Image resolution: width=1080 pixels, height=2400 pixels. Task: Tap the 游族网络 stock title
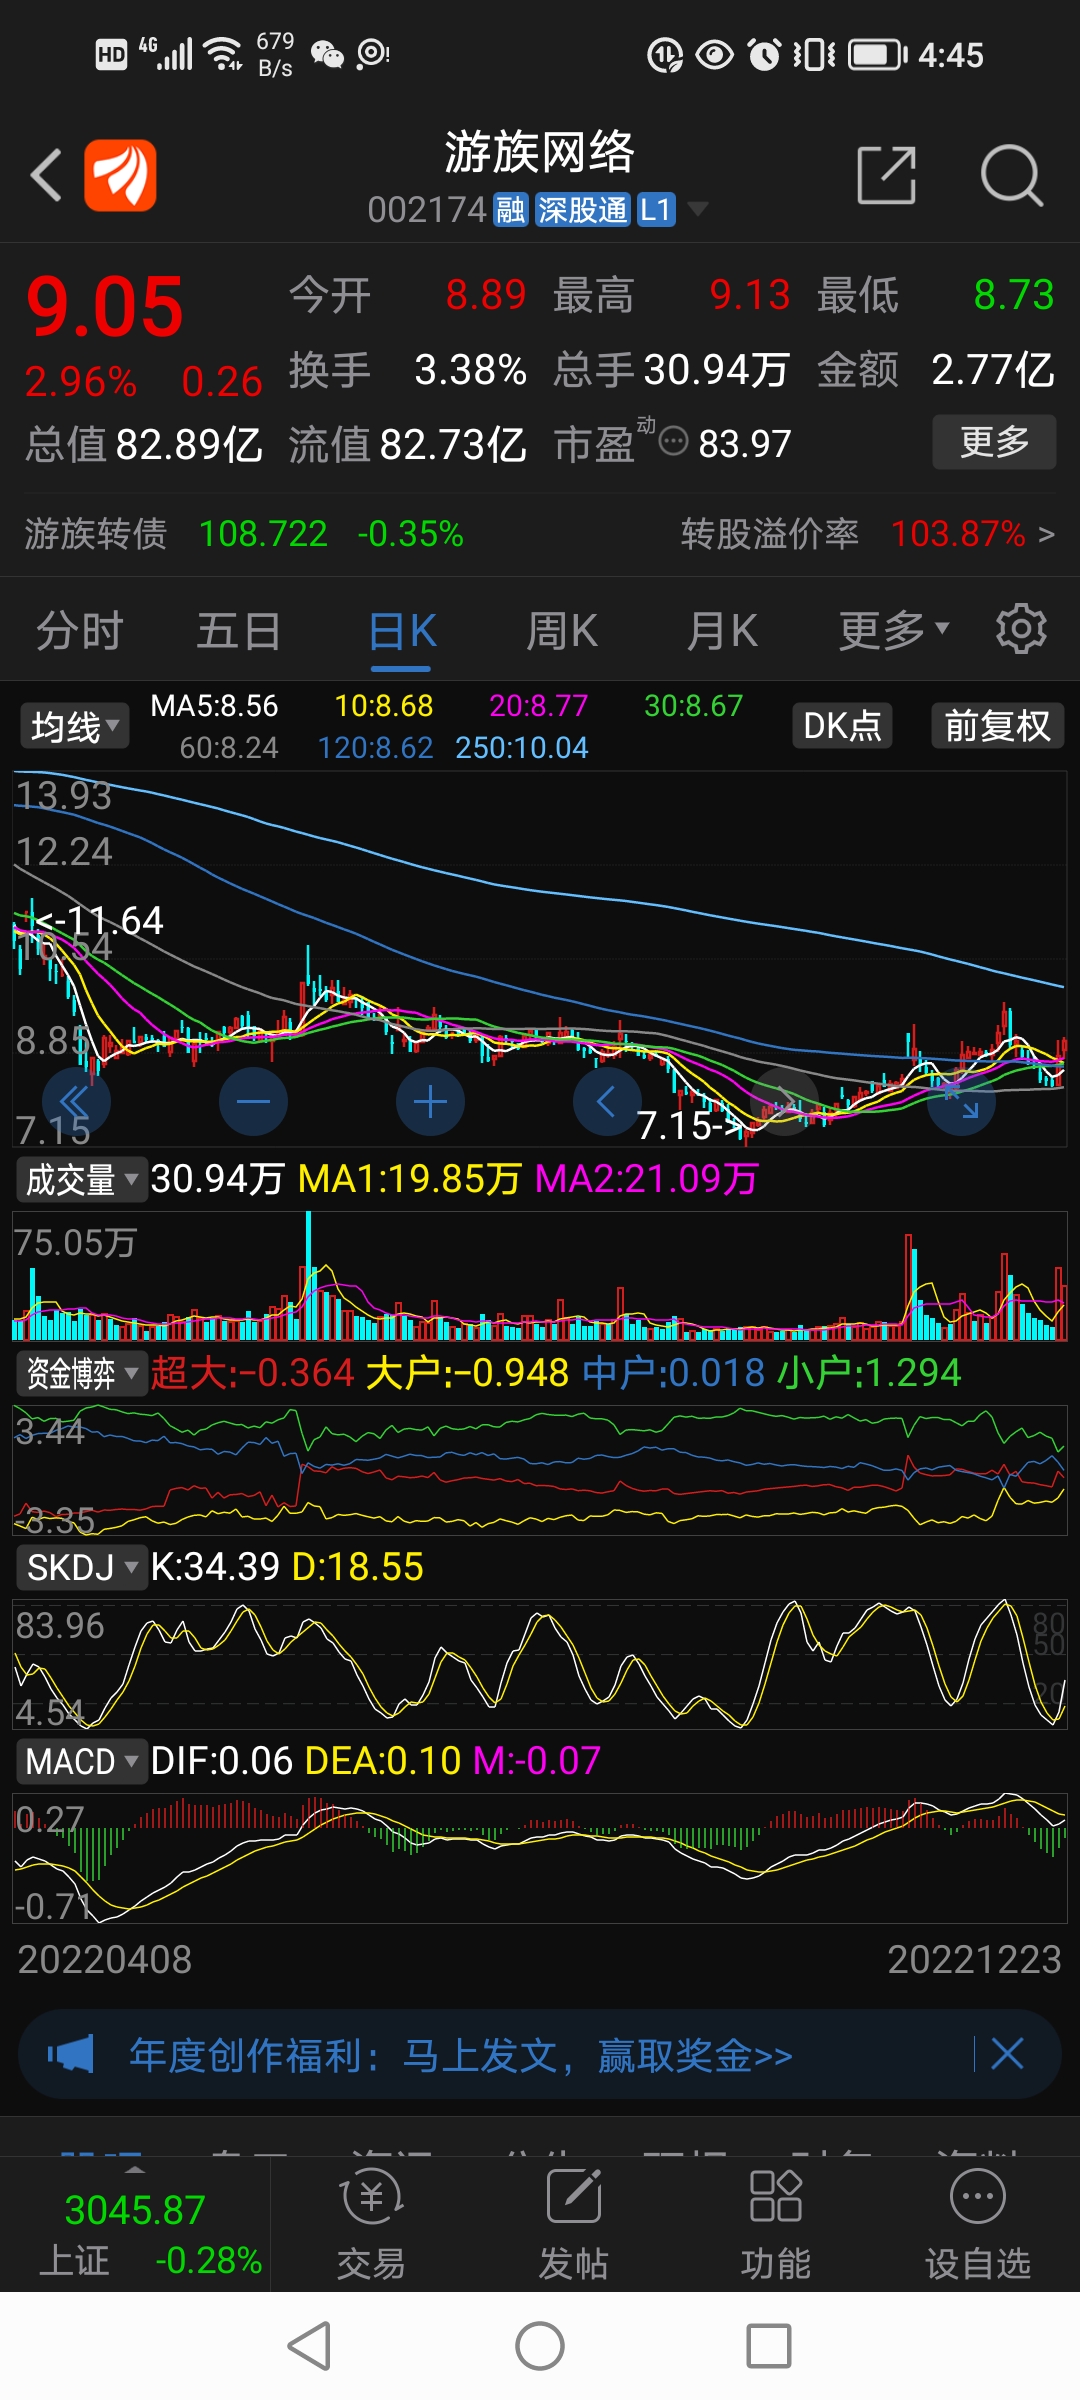(540, 152)
